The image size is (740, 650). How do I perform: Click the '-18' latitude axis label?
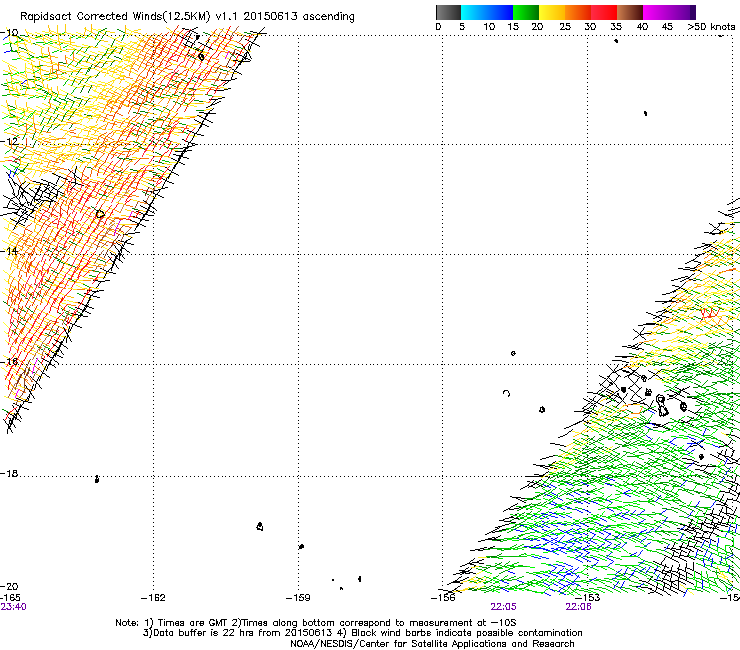pos(9,473)
